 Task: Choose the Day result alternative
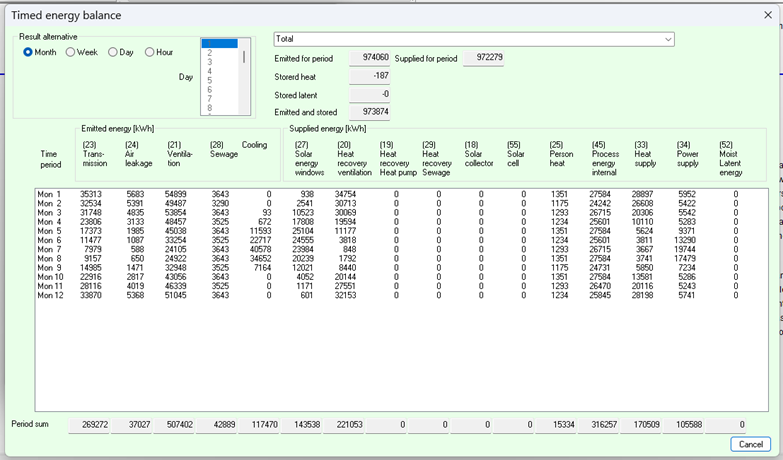[x=113, y=52]
